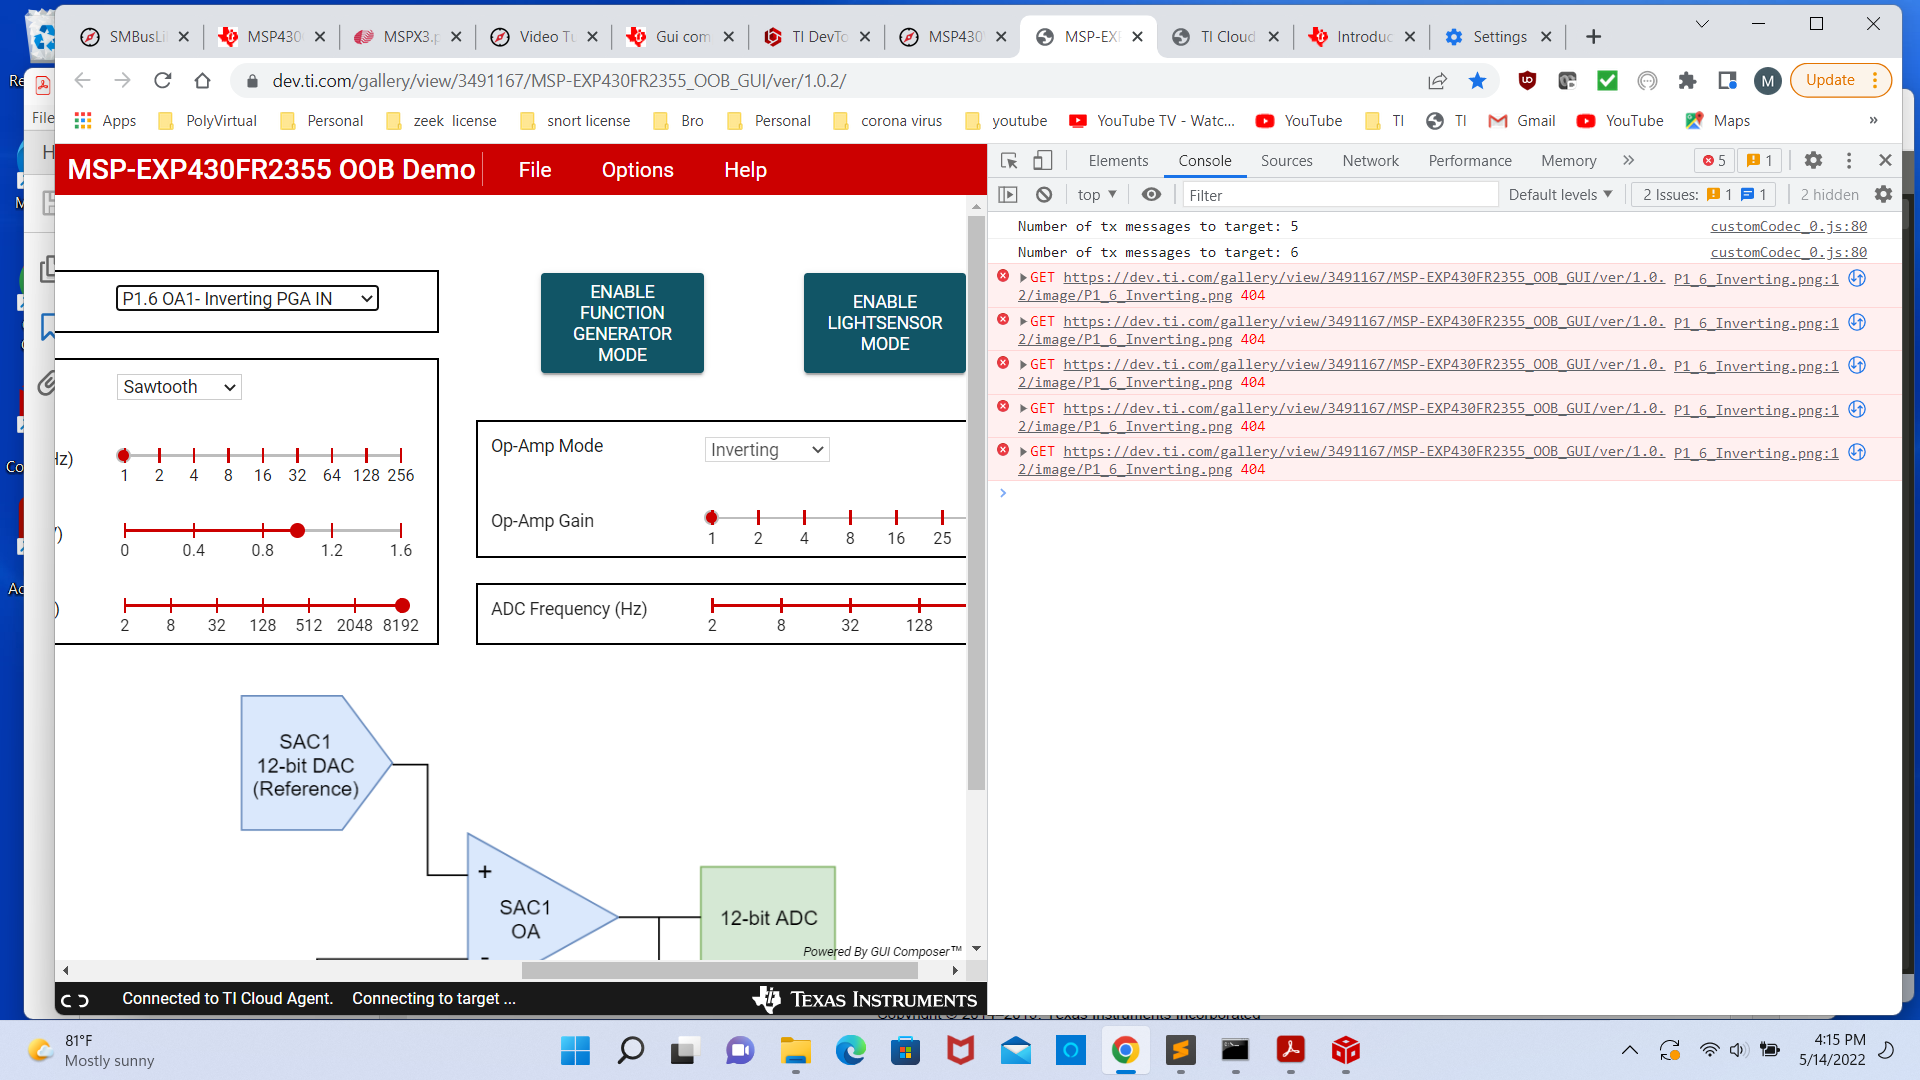1920x1080 pixels.
Task: Click Op-Amp Gain slider handle at 1
Action: point(711,517)
